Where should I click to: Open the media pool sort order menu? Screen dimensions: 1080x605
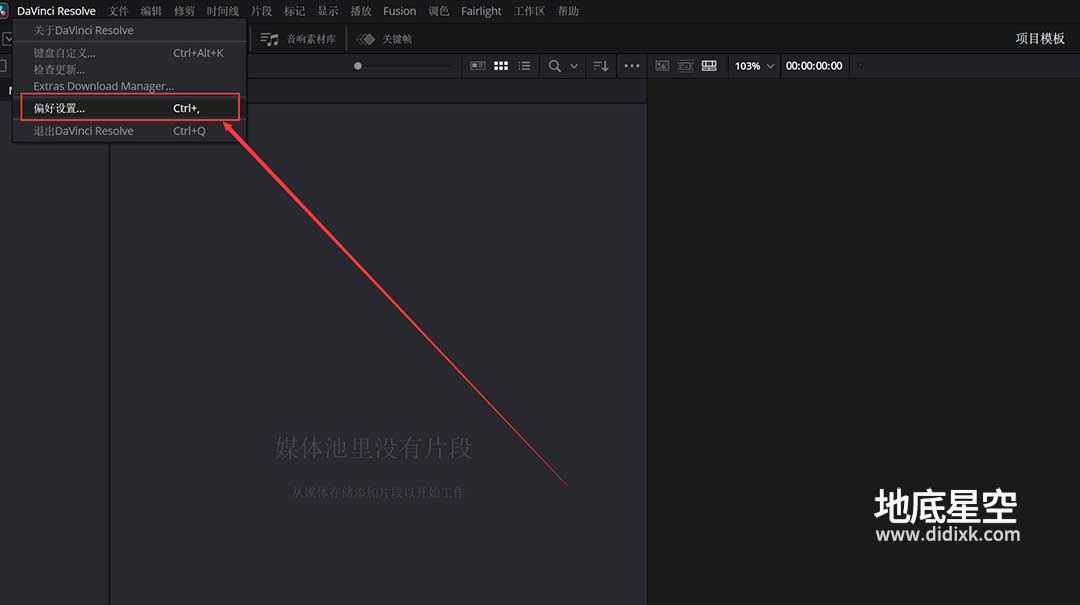click(601, 65)
